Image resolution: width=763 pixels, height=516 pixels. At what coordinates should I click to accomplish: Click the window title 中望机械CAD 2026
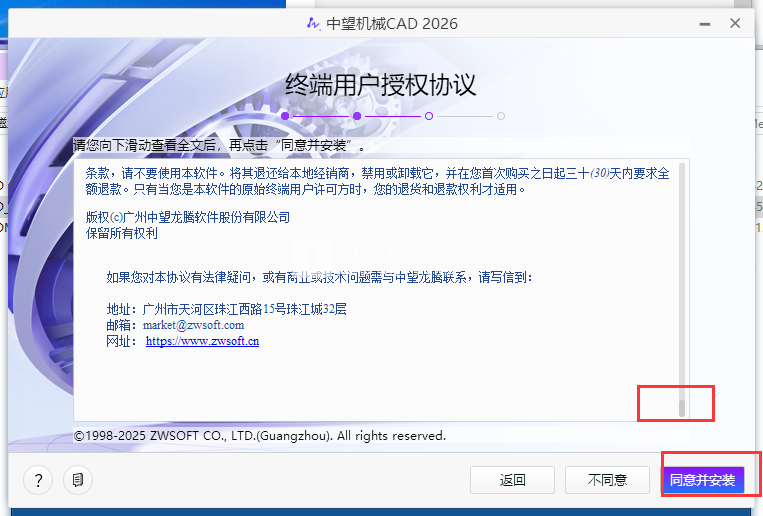tap(392, 23)
